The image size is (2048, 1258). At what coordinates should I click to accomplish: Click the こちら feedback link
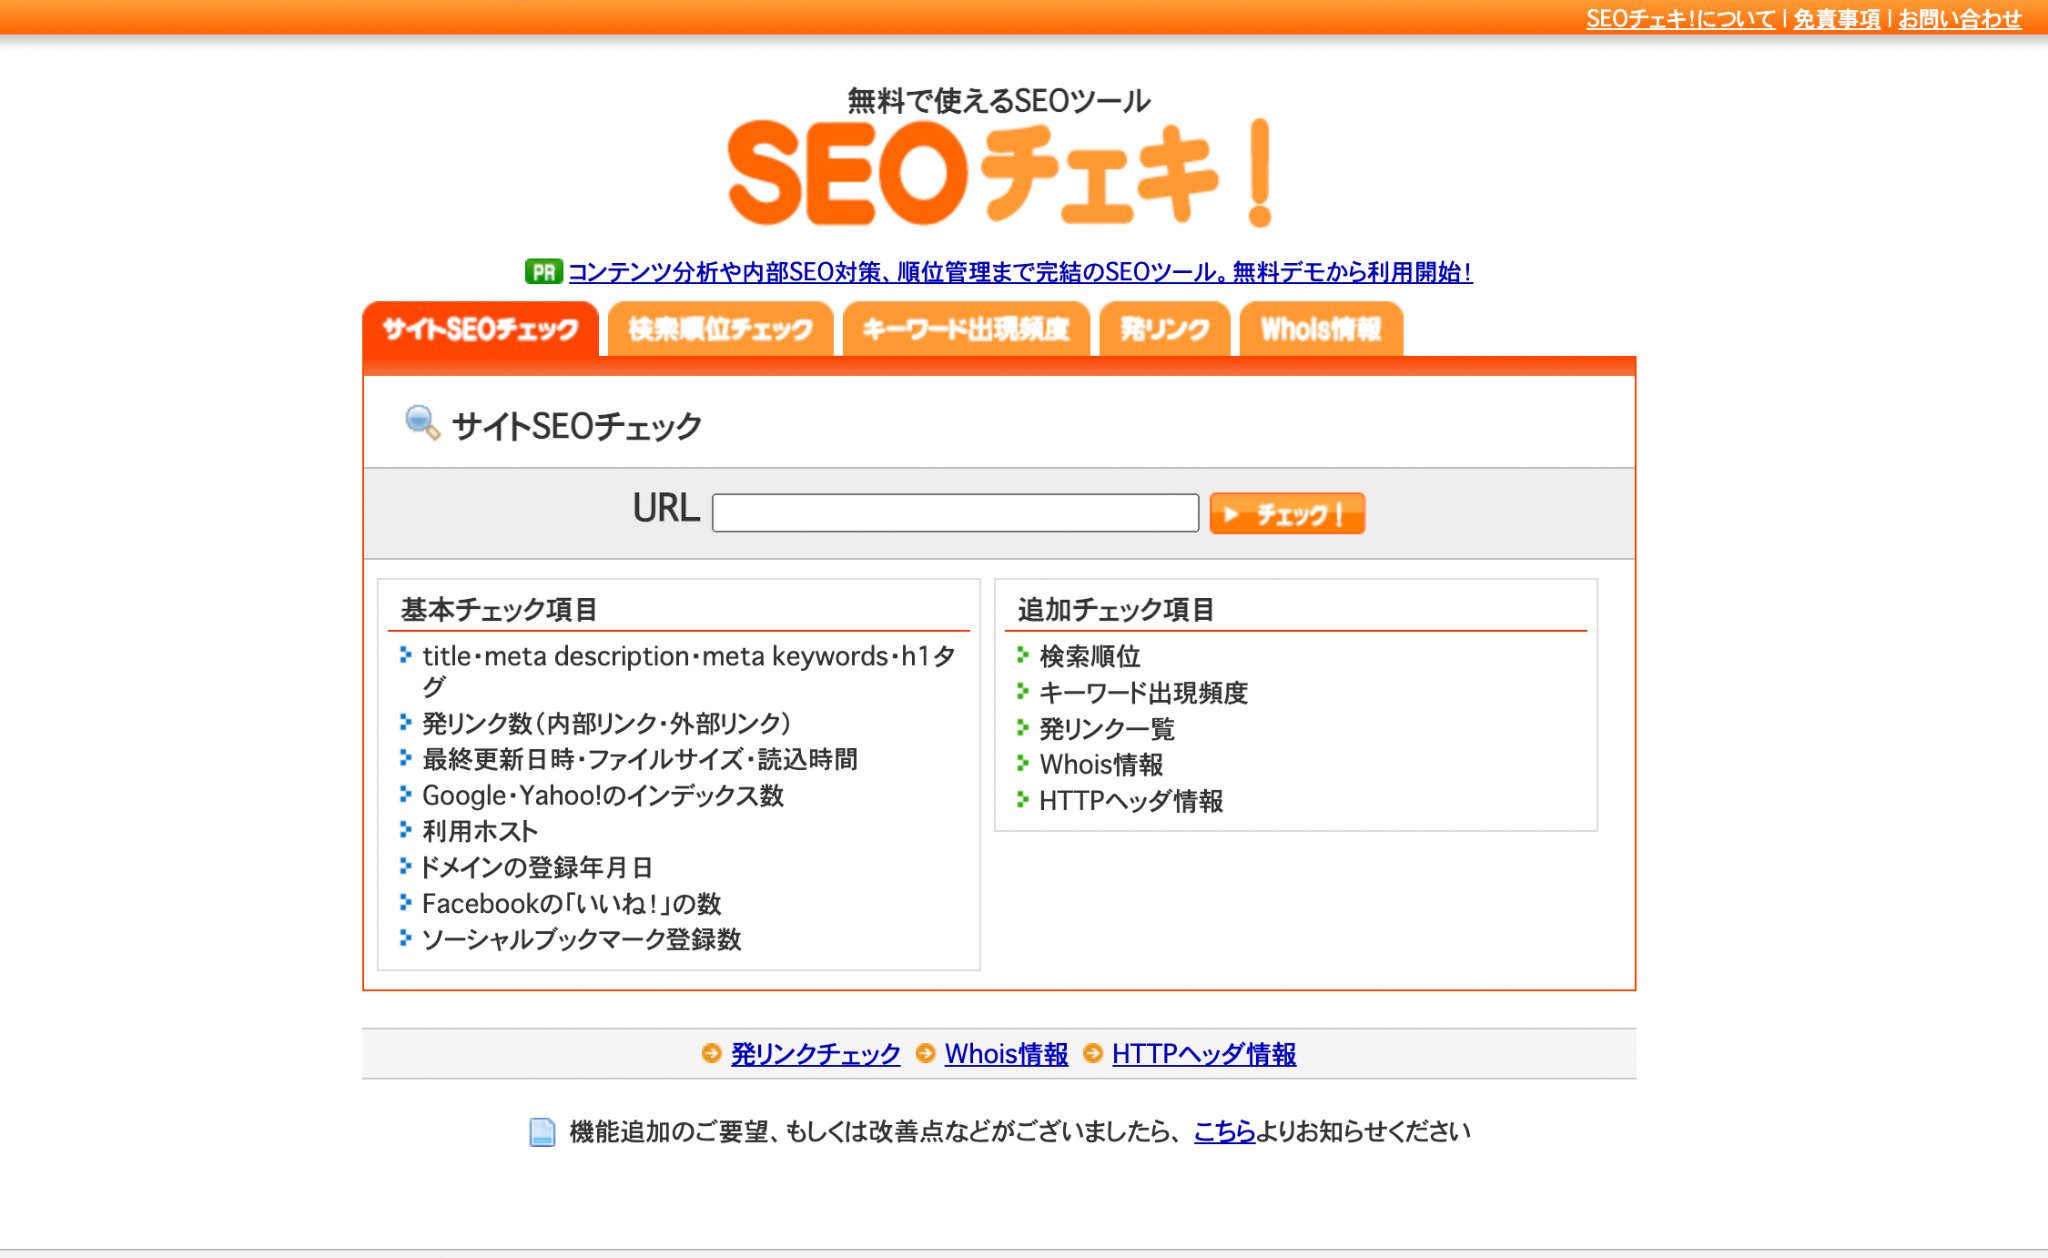pyautogui.click(x=1224, y=1132)
